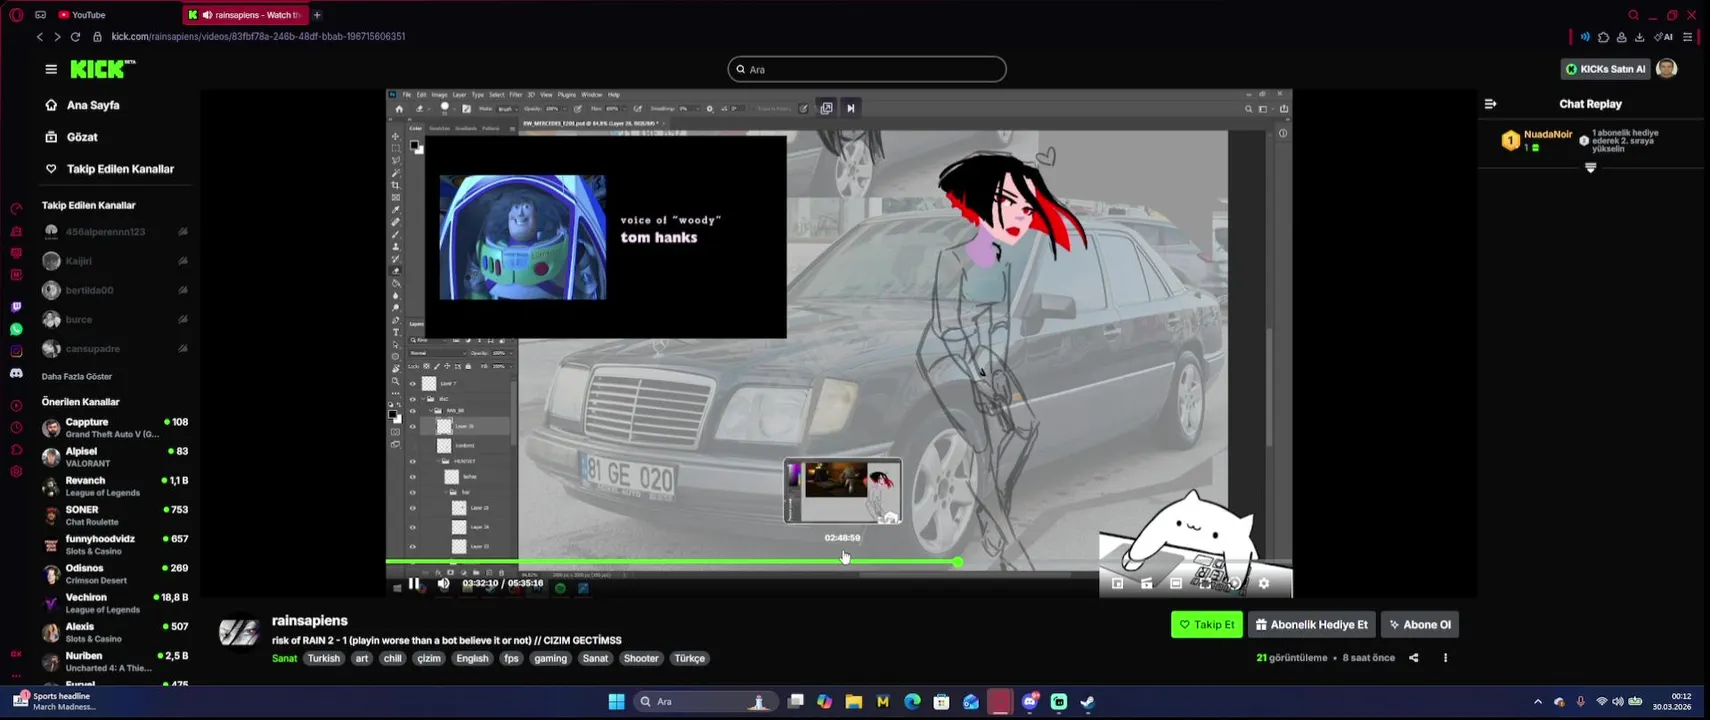Click the Takip Et follow button

[1207, 625]
